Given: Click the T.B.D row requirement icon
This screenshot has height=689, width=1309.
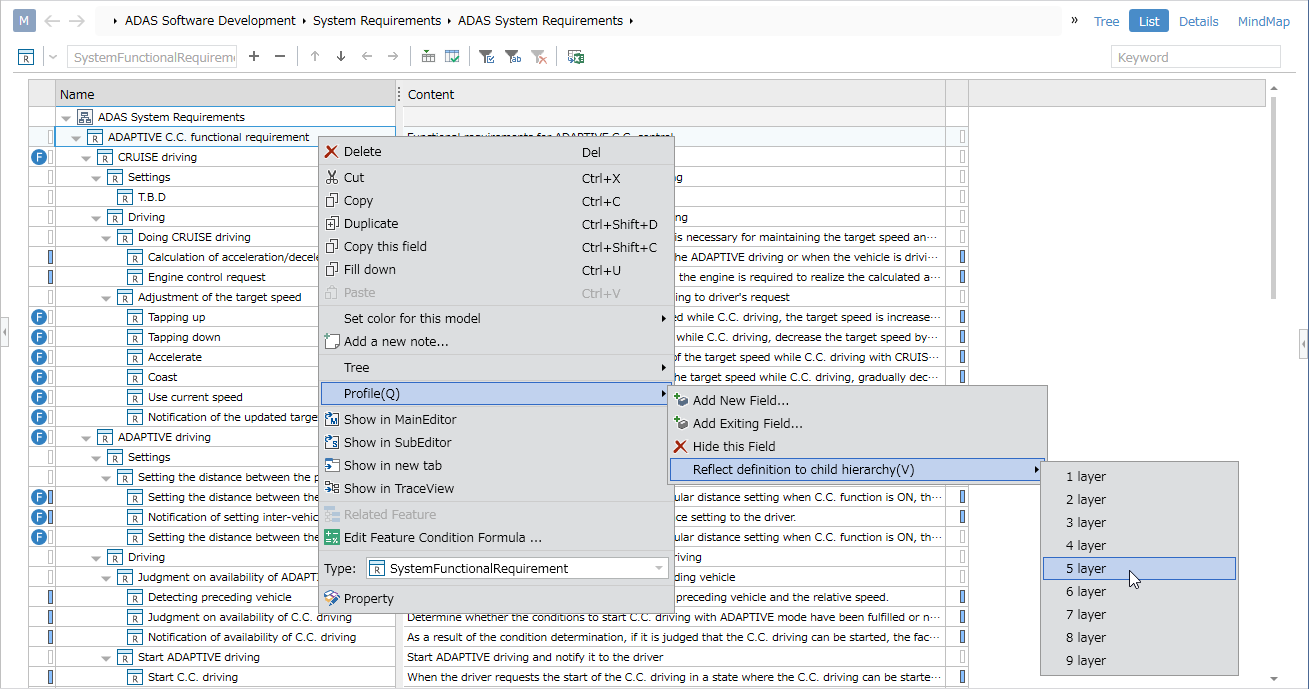Looking at the screenshot, I should coord(125,197).
